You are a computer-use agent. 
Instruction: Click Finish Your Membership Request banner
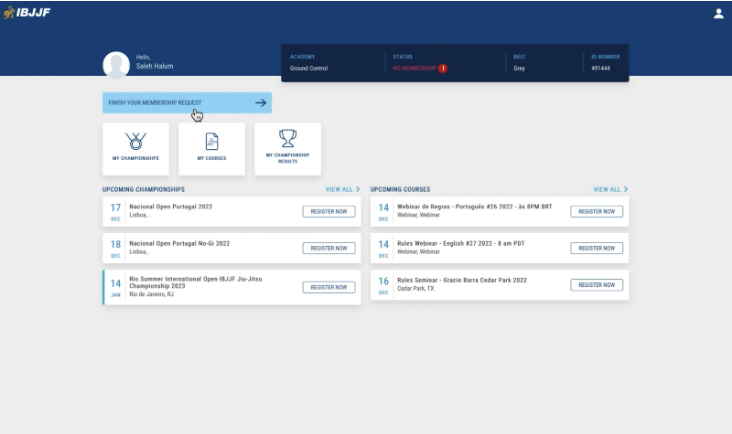coord(187,102)
